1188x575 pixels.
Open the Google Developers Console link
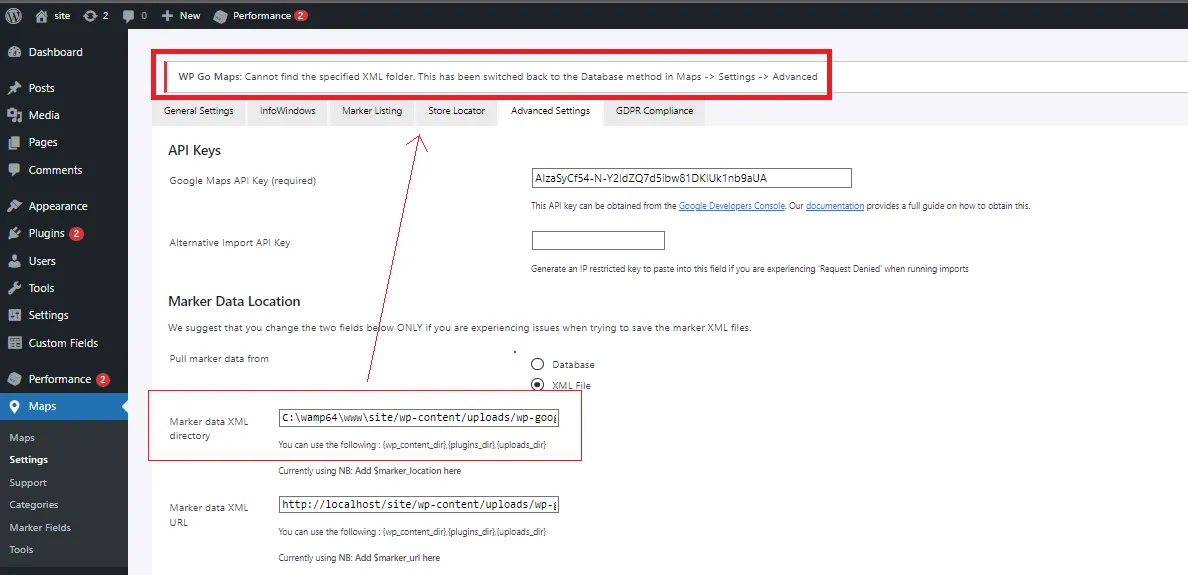click(732, 206)
